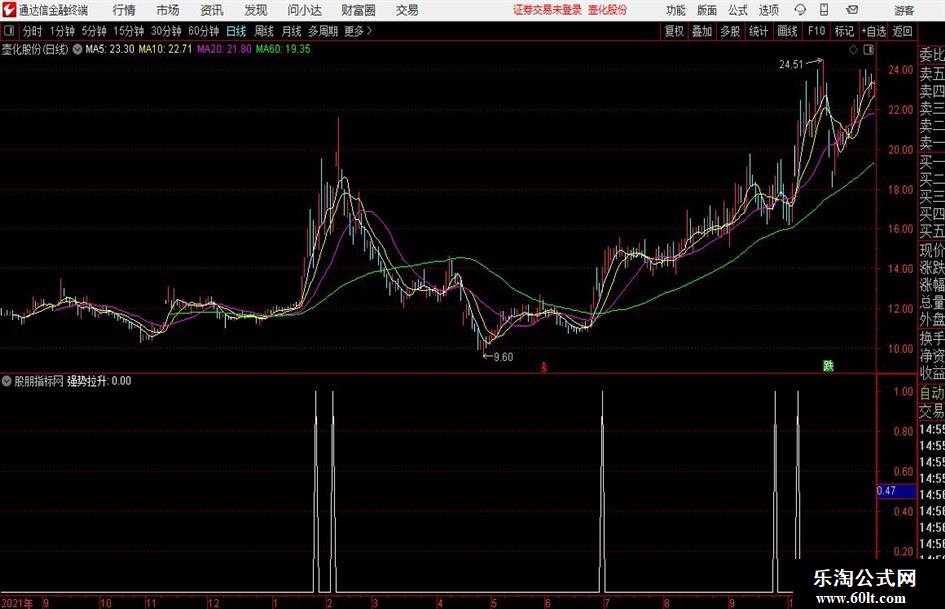Expand the 更多 periods chevron
945x609 pixels.
tap(369, 31)
